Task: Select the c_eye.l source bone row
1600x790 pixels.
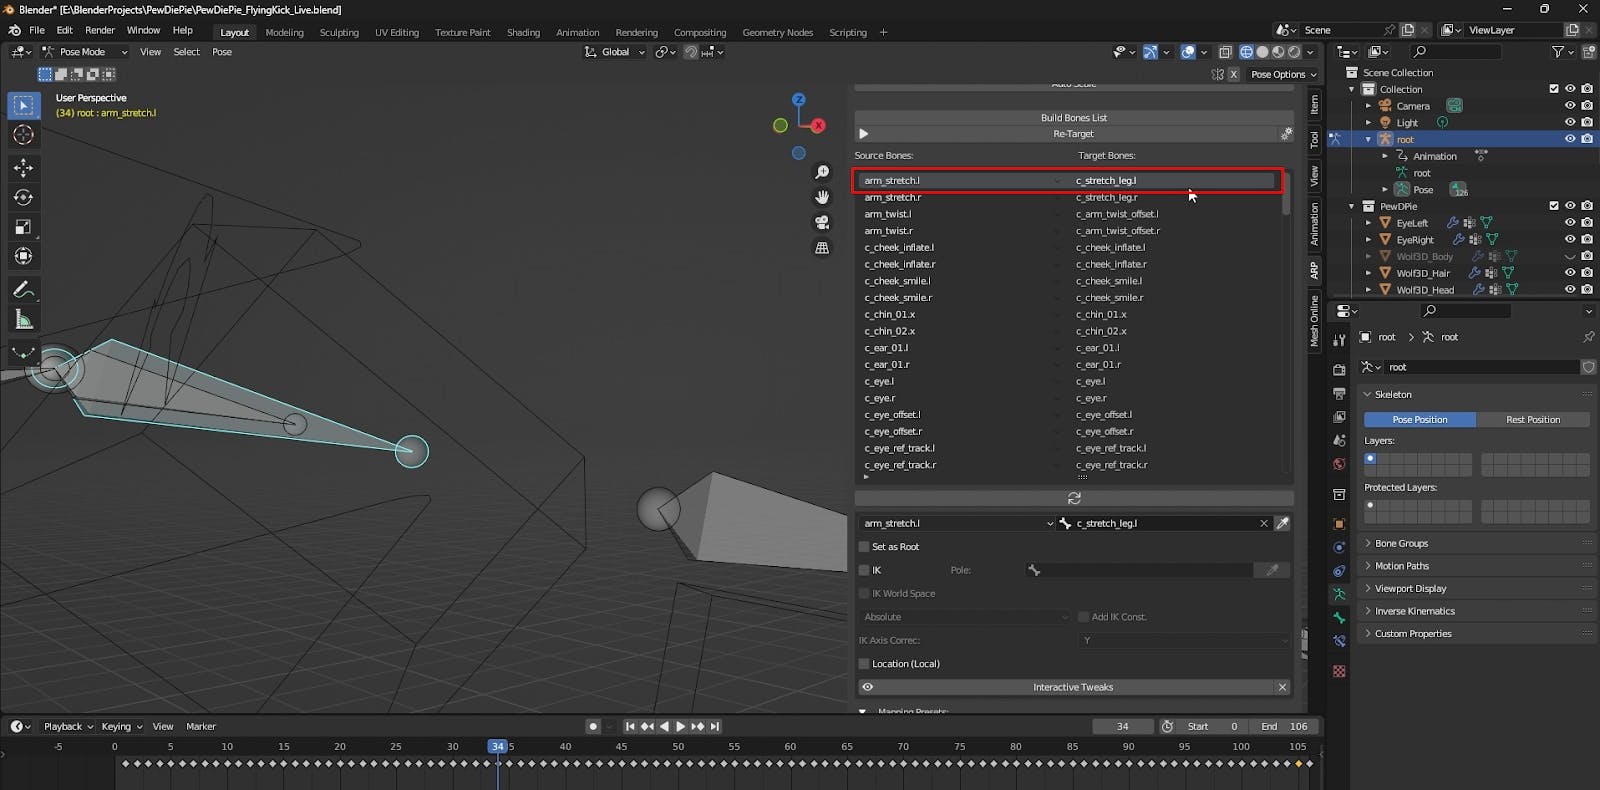Action: (880, 381)
